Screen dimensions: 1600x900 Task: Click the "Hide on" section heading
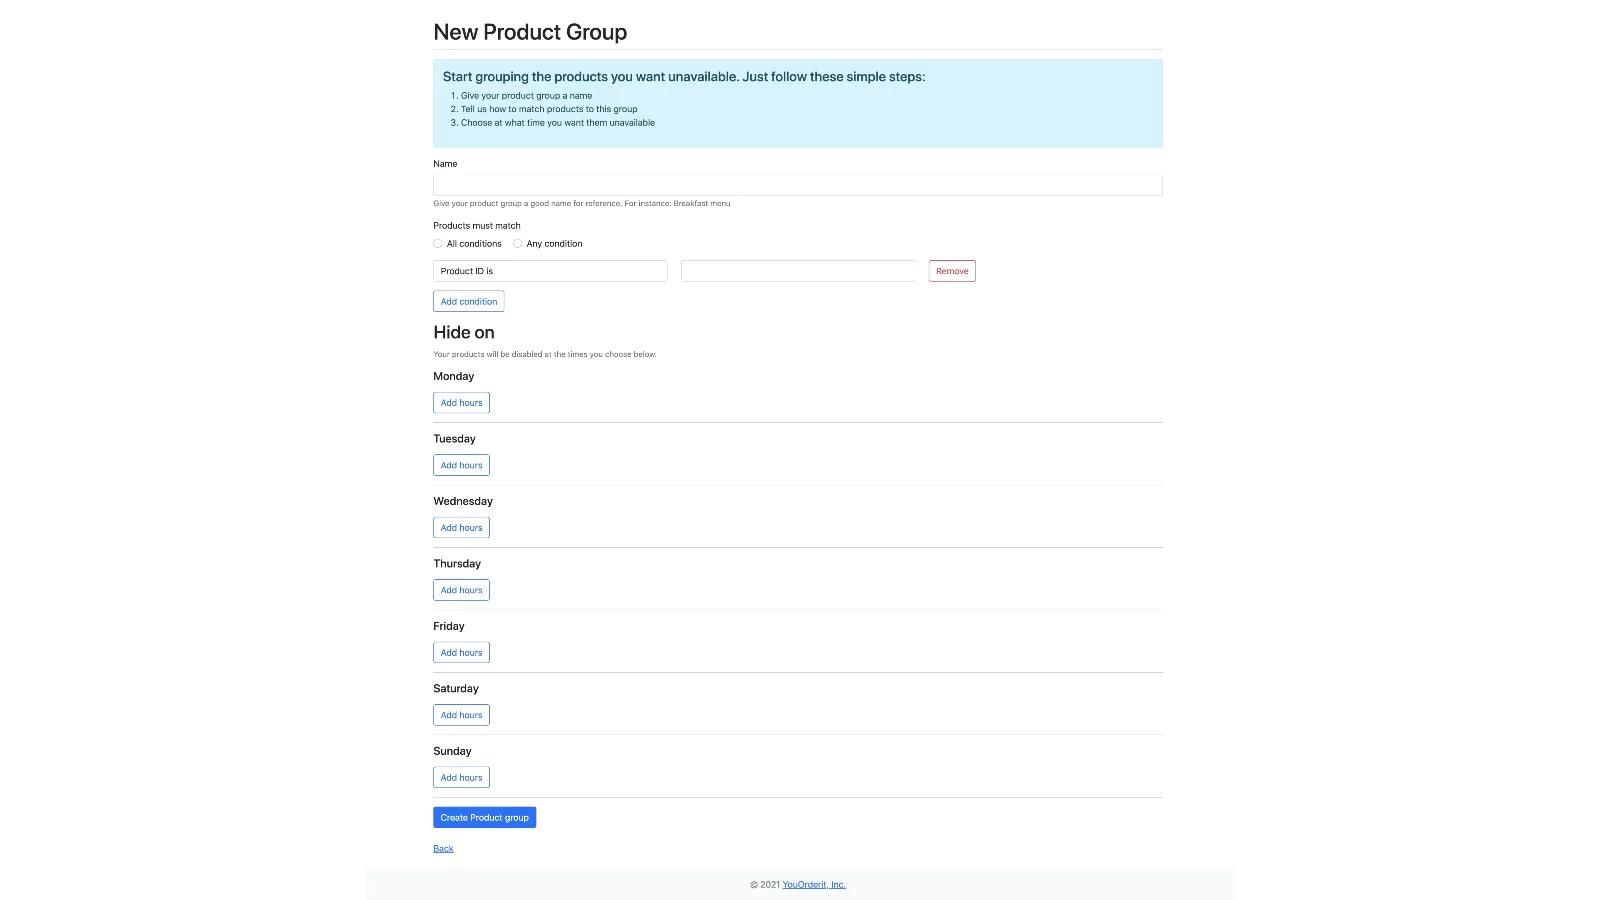click(x=464, y=333)
